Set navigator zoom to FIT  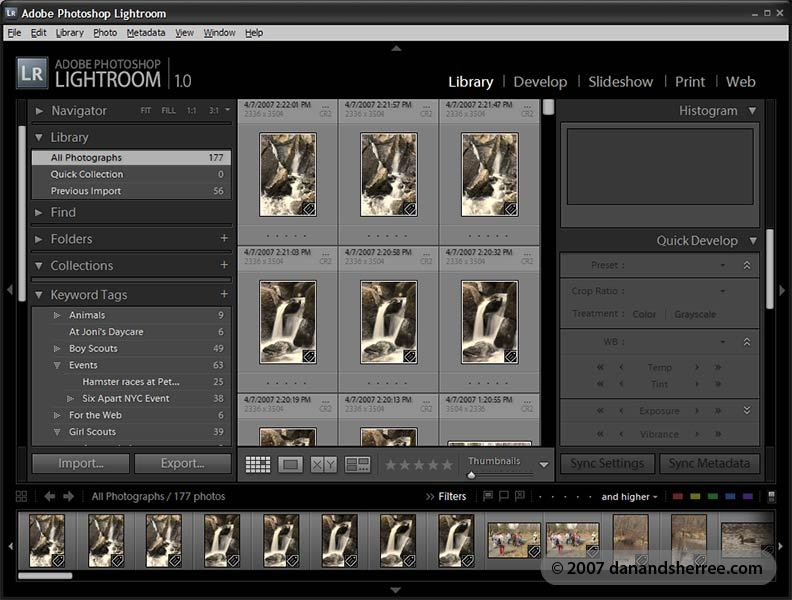coord(145,110)
